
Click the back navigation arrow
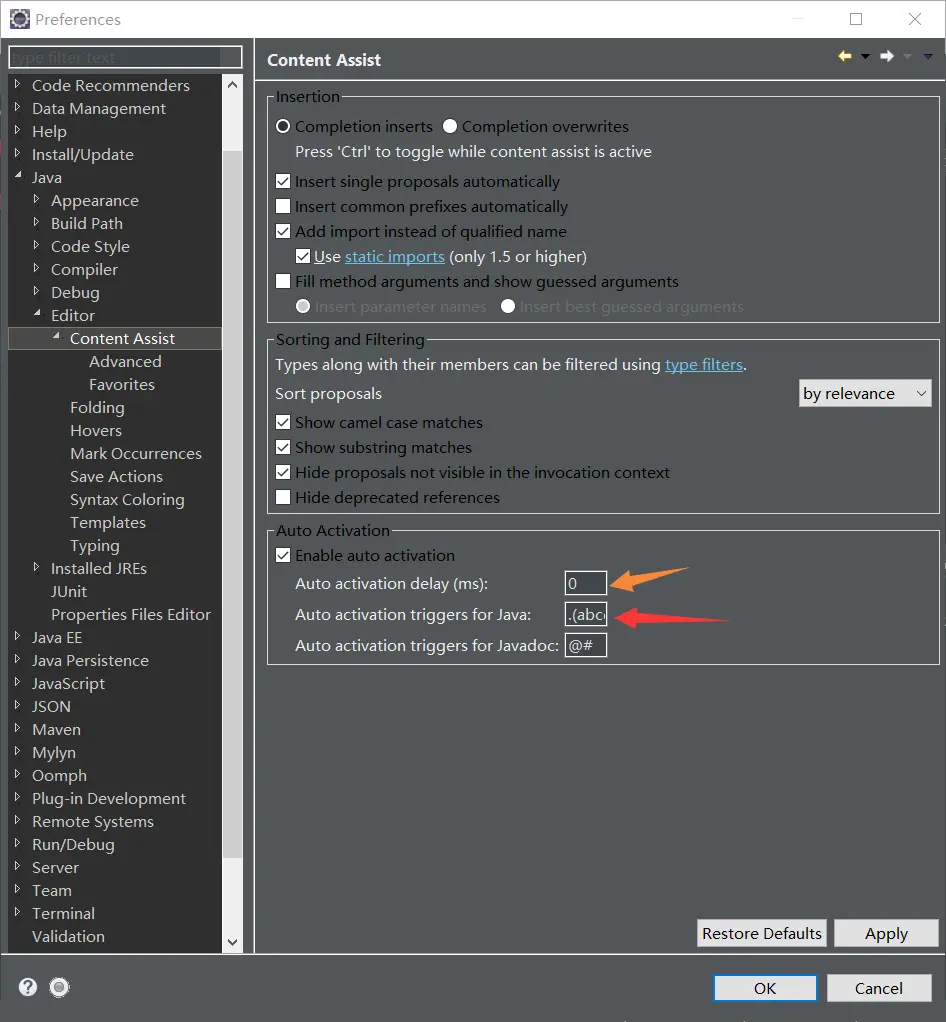pyautogui.click(x=845, y=56)
